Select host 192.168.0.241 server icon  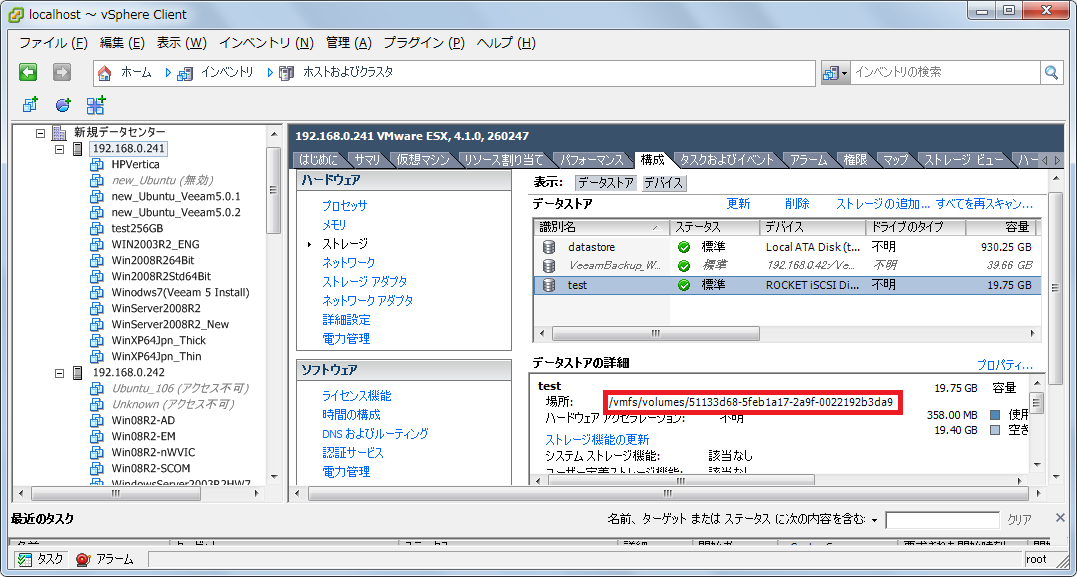78,149
